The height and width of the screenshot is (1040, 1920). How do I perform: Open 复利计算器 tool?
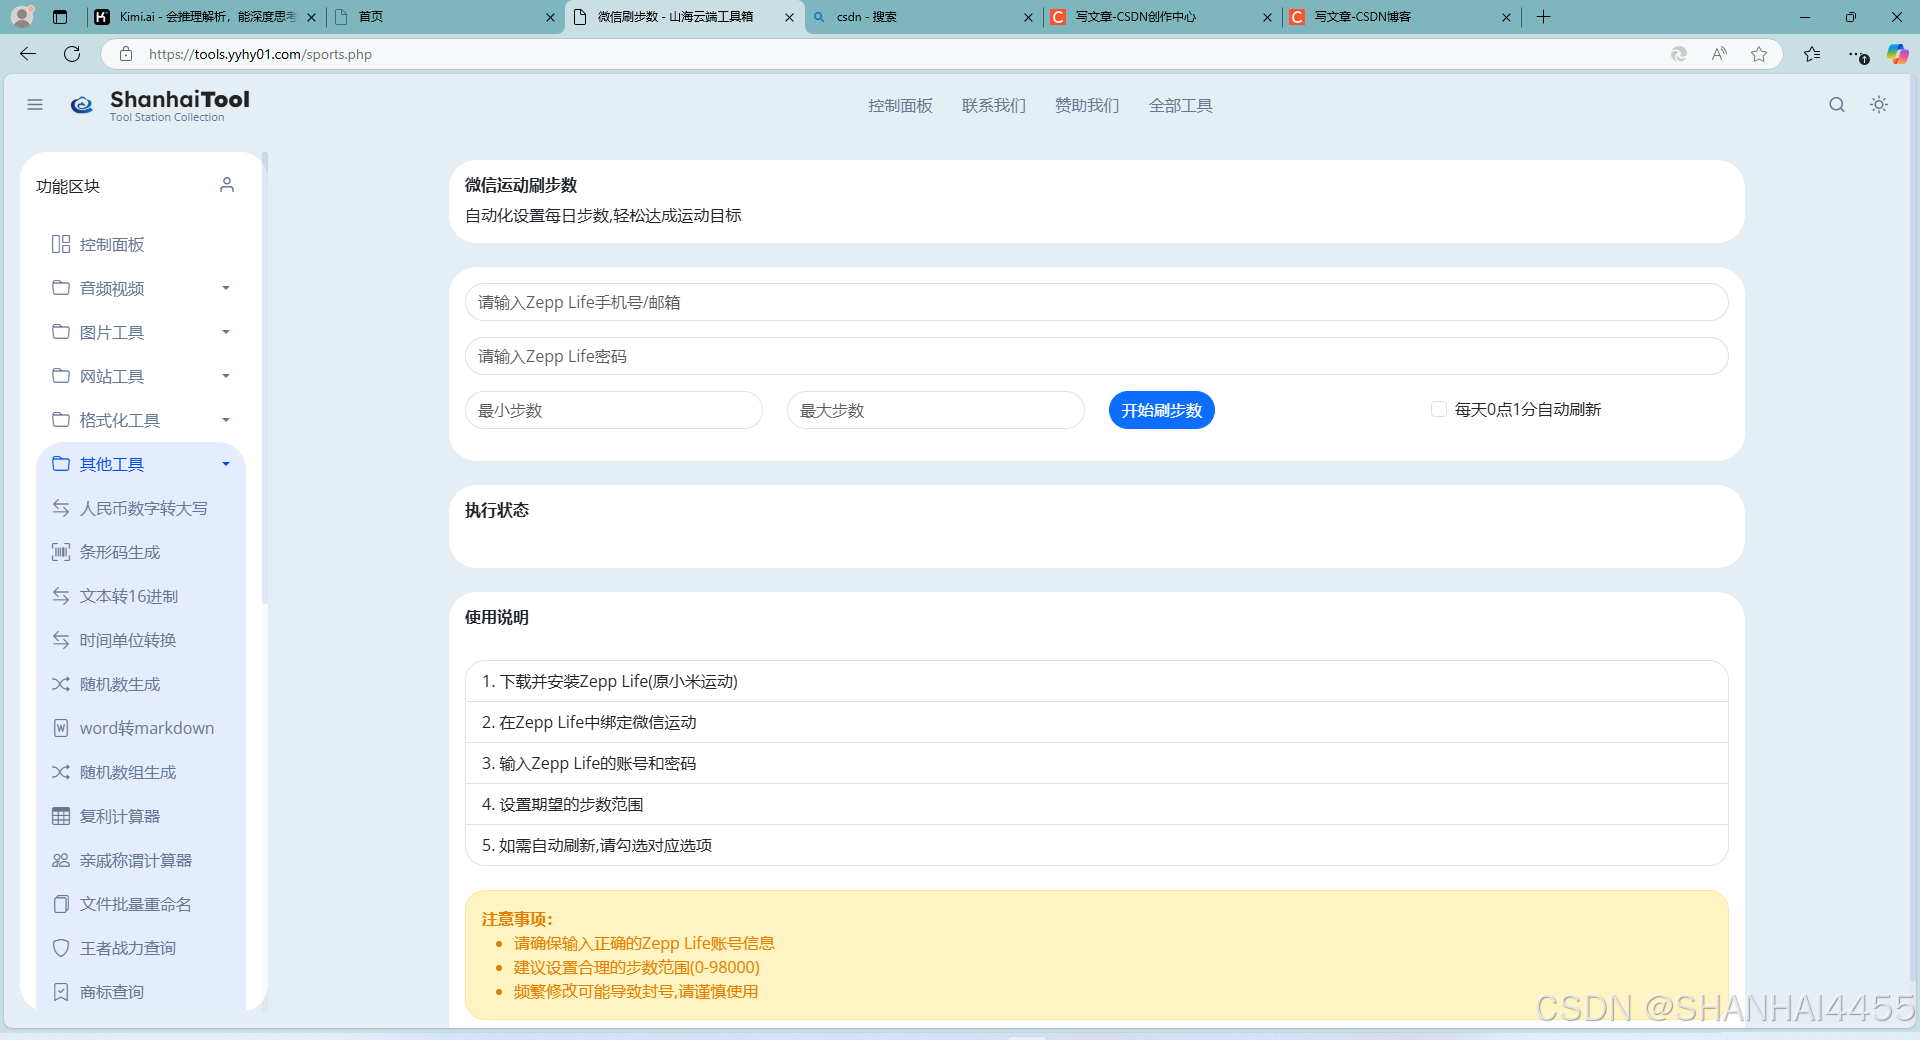click(141, 816)
